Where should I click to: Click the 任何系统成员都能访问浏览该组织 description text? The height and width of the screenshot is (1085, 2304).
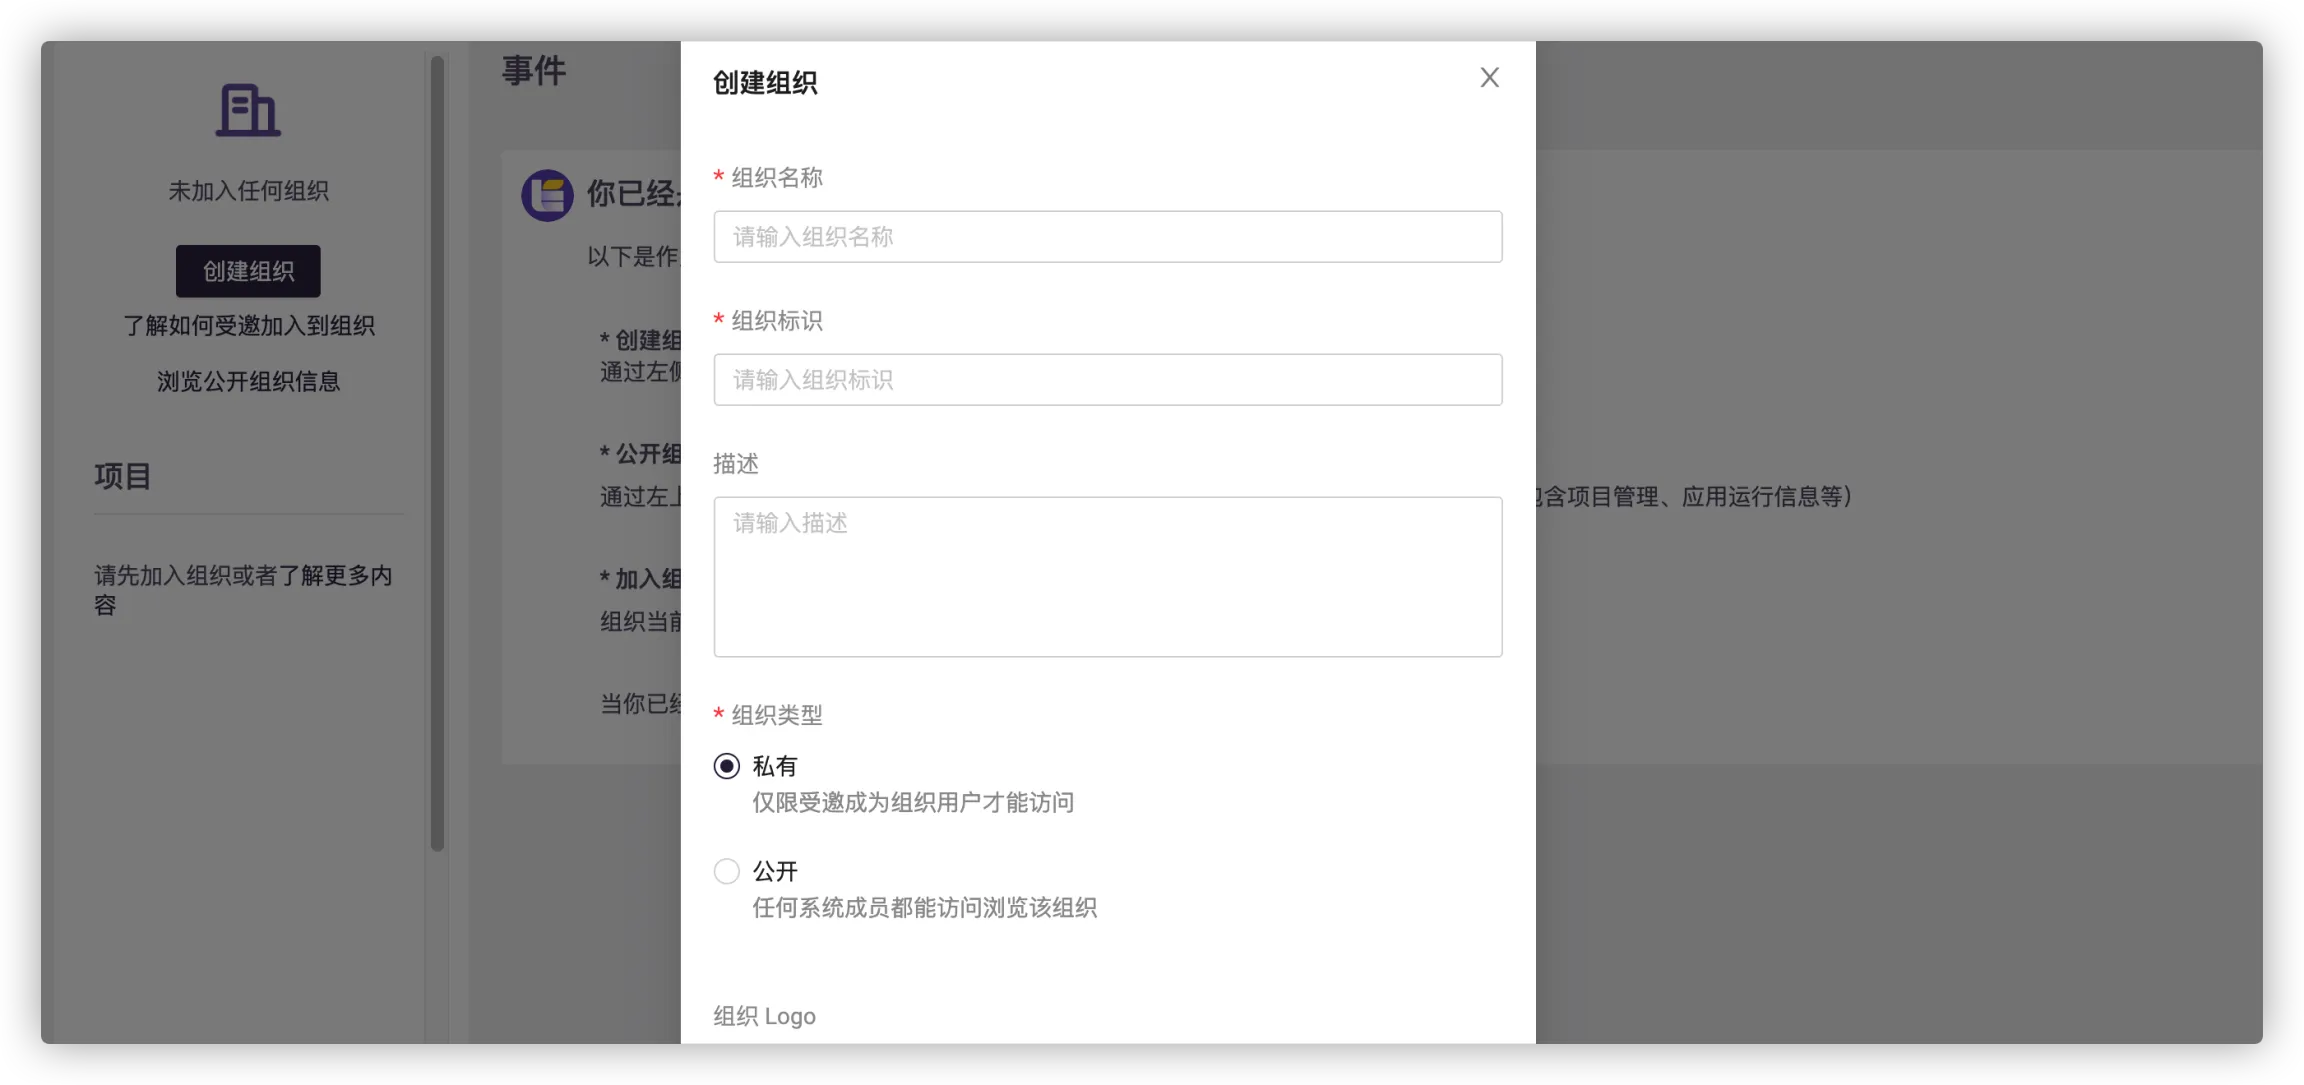tap(924, 908)
